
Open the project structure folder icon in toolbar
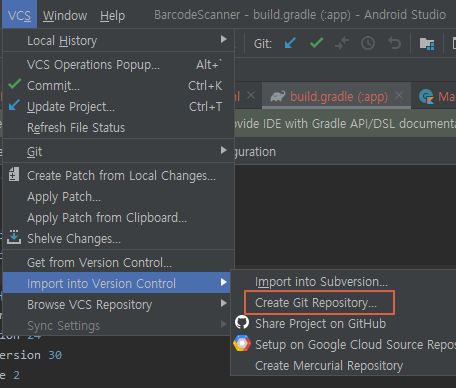427,44
